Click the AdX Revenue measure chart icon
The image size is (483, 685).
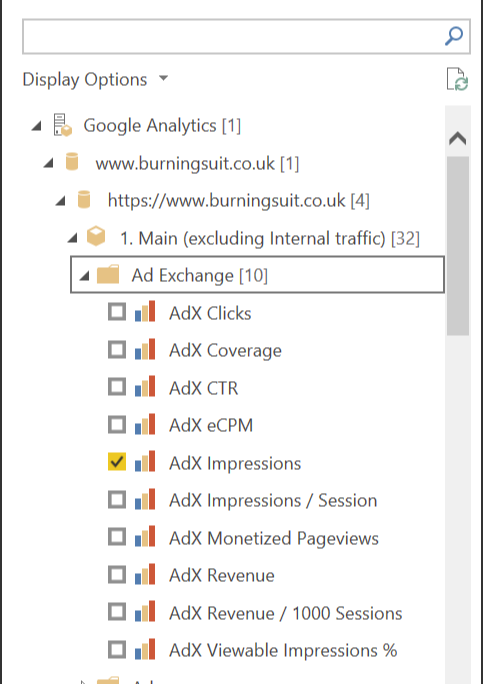click(x=145, y=574)
